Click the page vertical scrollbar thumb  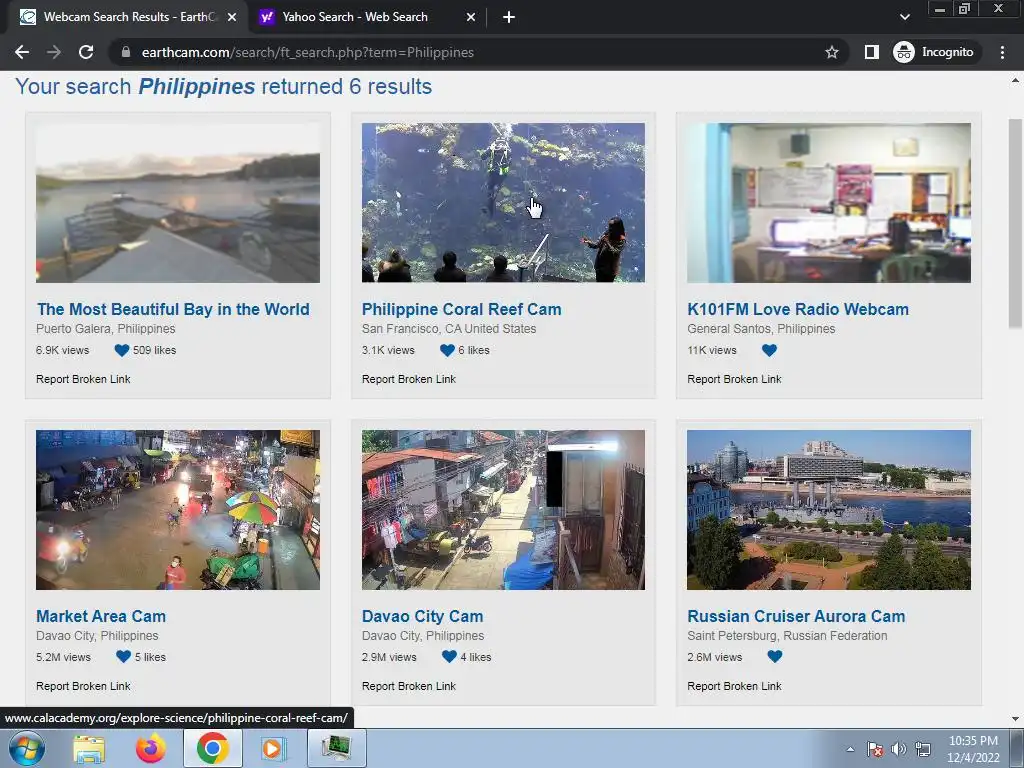(1015, 223)
